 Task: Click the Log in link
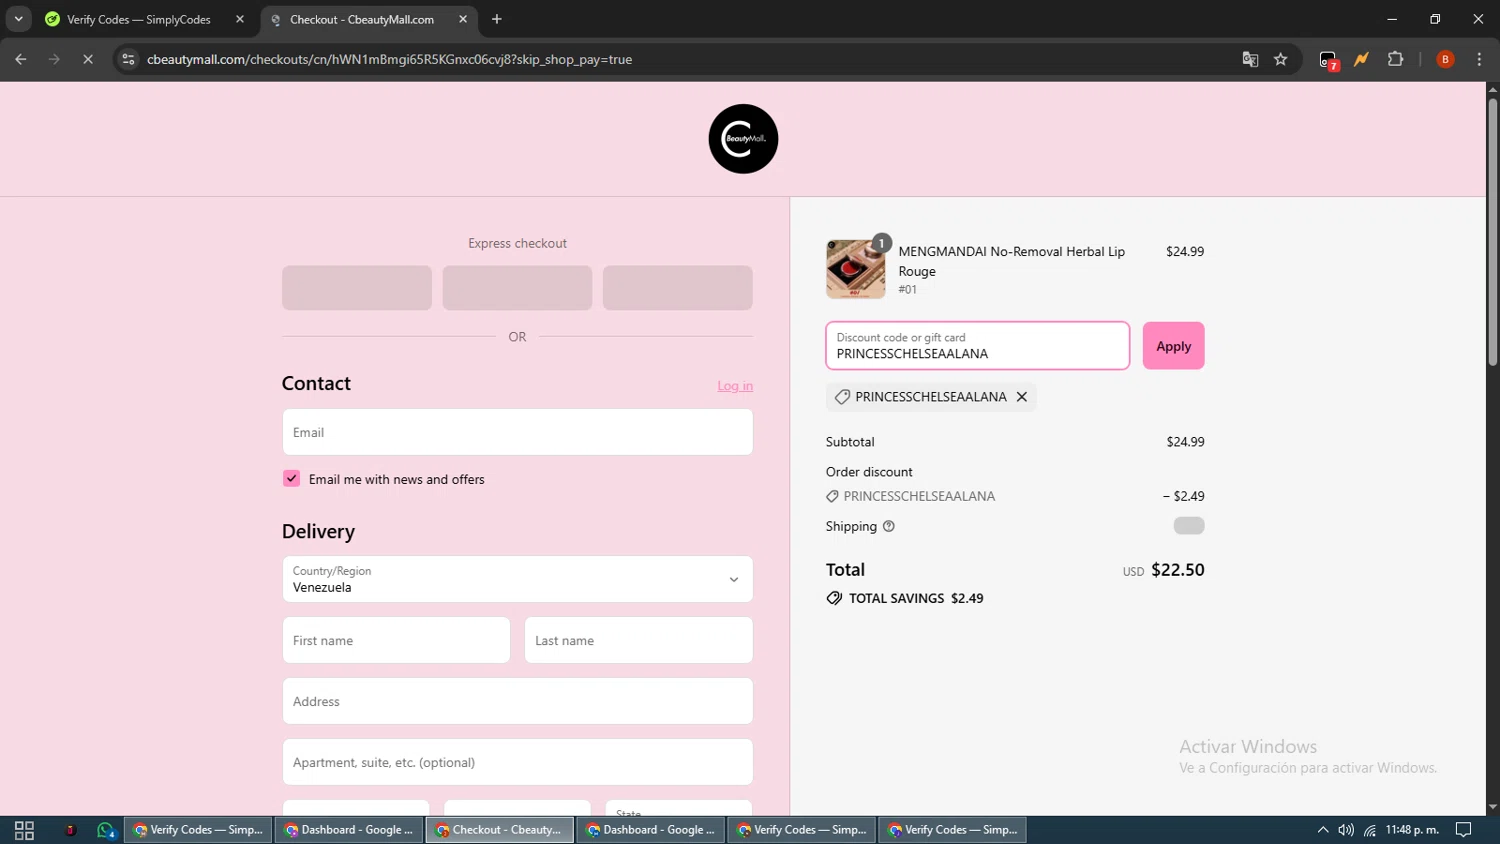tap(735, 386)
